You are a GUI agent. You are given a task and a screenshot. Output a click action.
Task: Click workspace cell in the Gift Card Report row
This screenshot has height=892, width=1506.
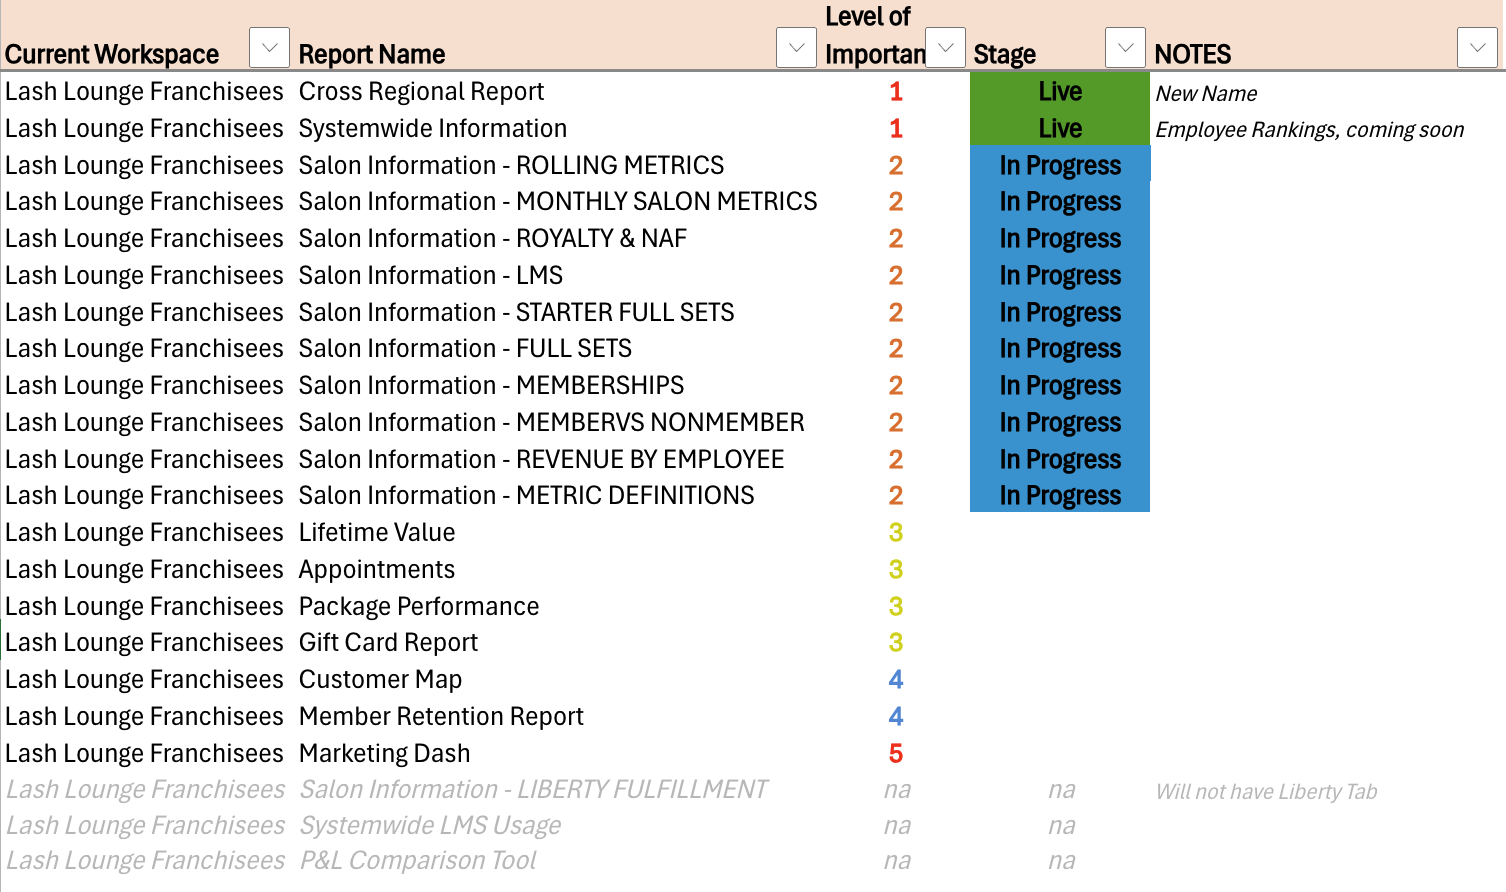(145, 643)
